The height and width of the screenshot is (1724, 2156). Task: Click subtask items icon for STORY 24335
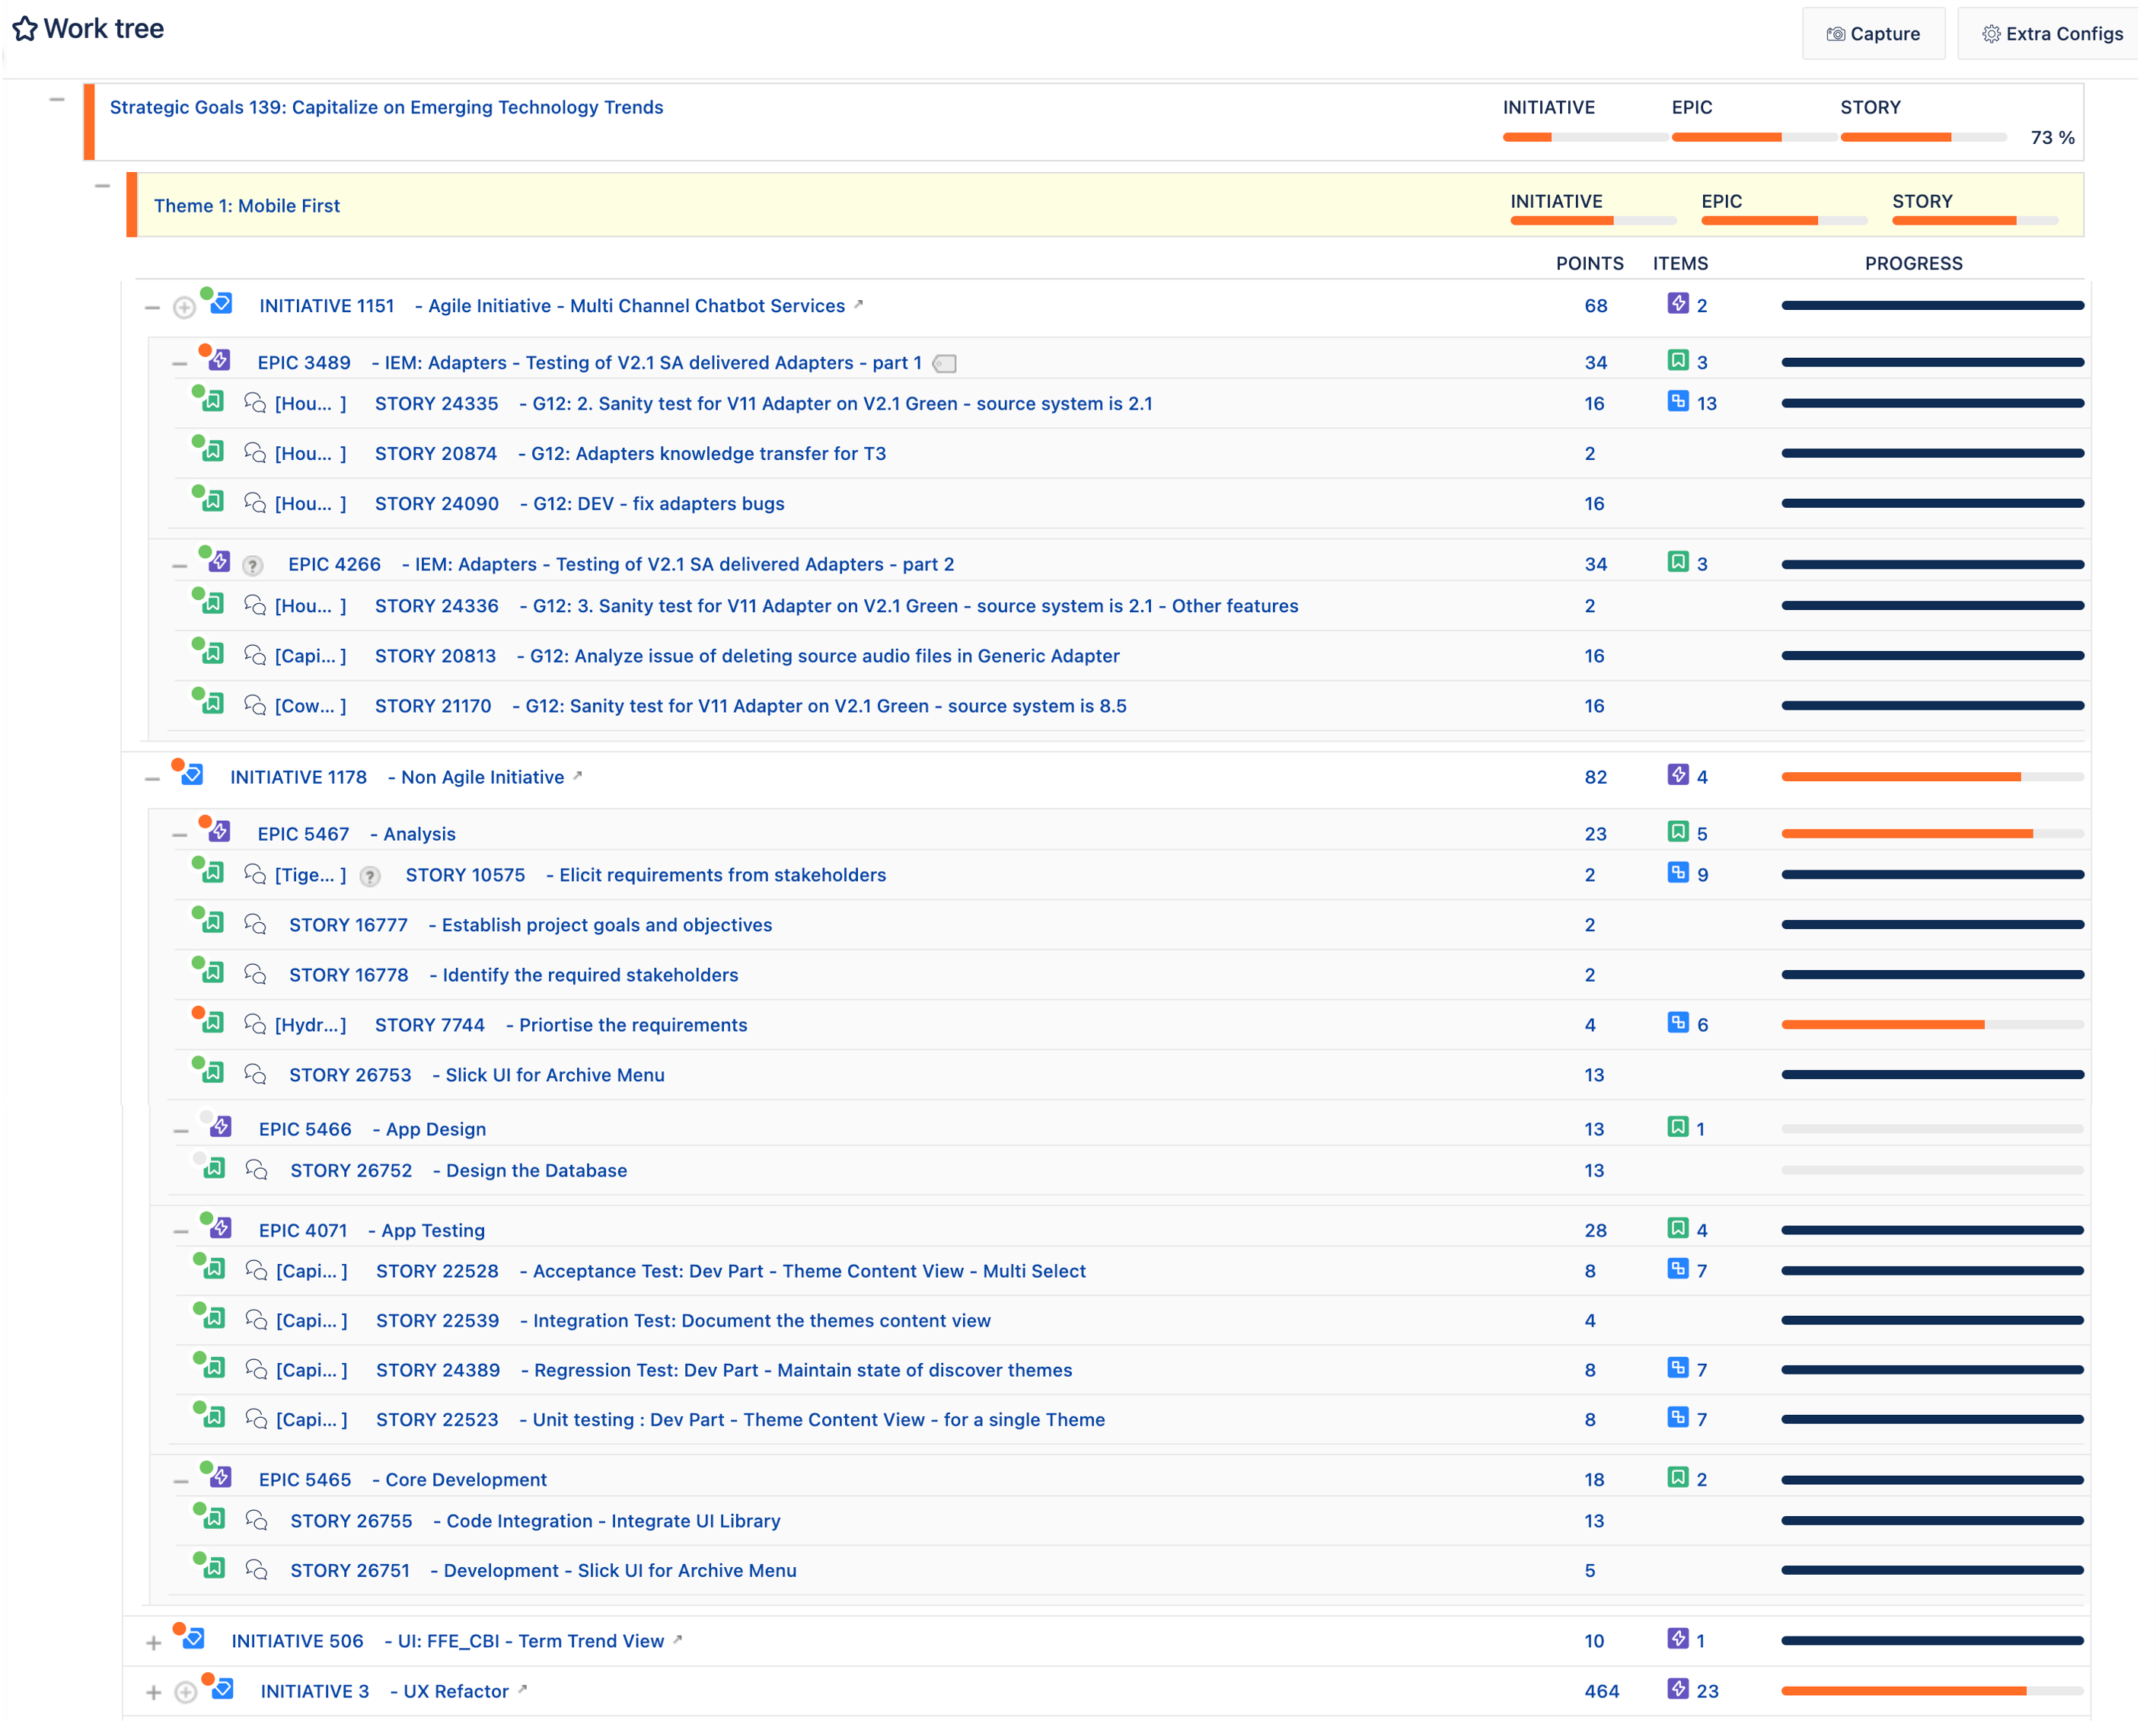point(1693,405)
